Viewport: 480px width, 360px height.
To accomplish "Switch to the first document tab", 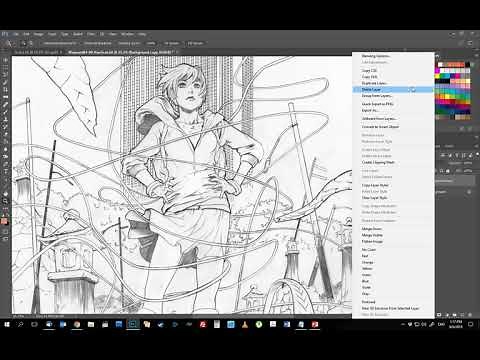I will pos(37,52).
